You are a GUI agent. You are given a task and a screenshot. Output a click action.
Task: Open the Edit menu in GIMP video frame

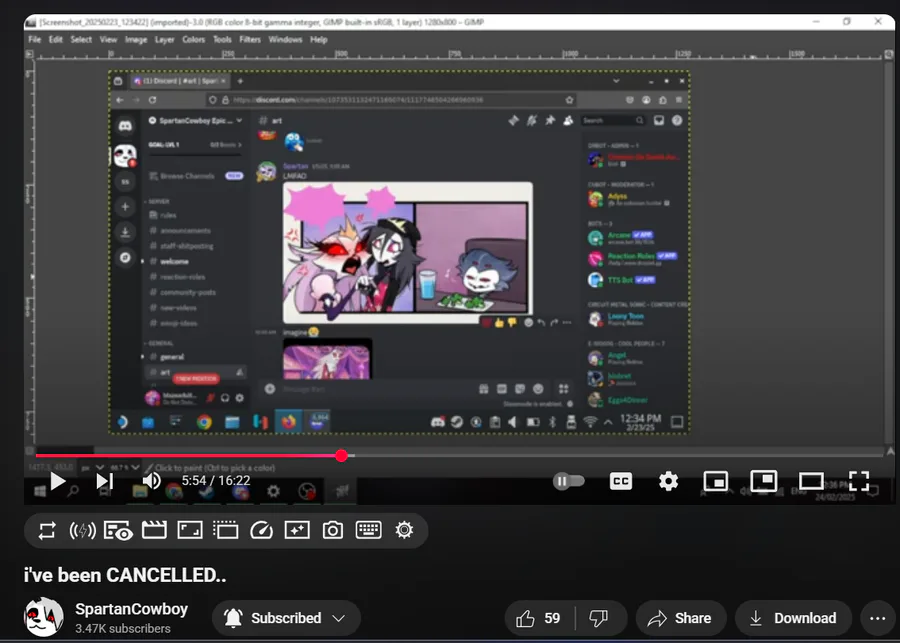coord(56,40)
